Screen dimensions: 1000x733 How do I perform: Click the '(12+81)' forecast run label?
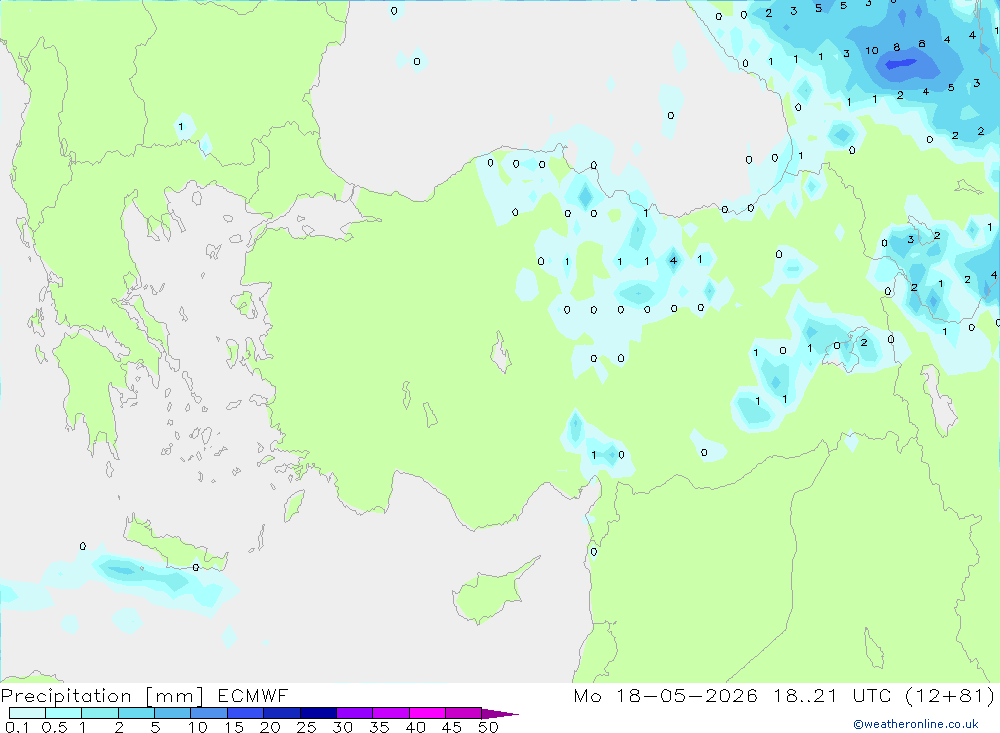coord(950,695)
